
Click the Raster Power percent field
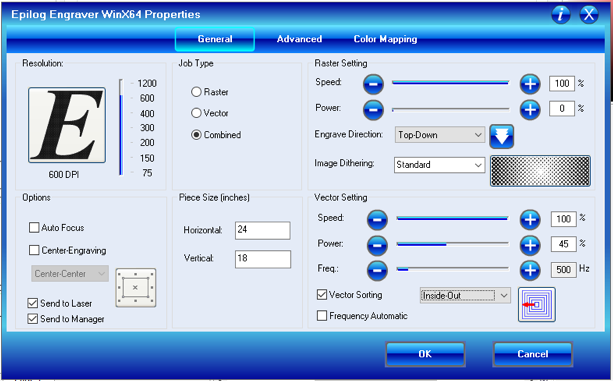[x=562, y=109]
